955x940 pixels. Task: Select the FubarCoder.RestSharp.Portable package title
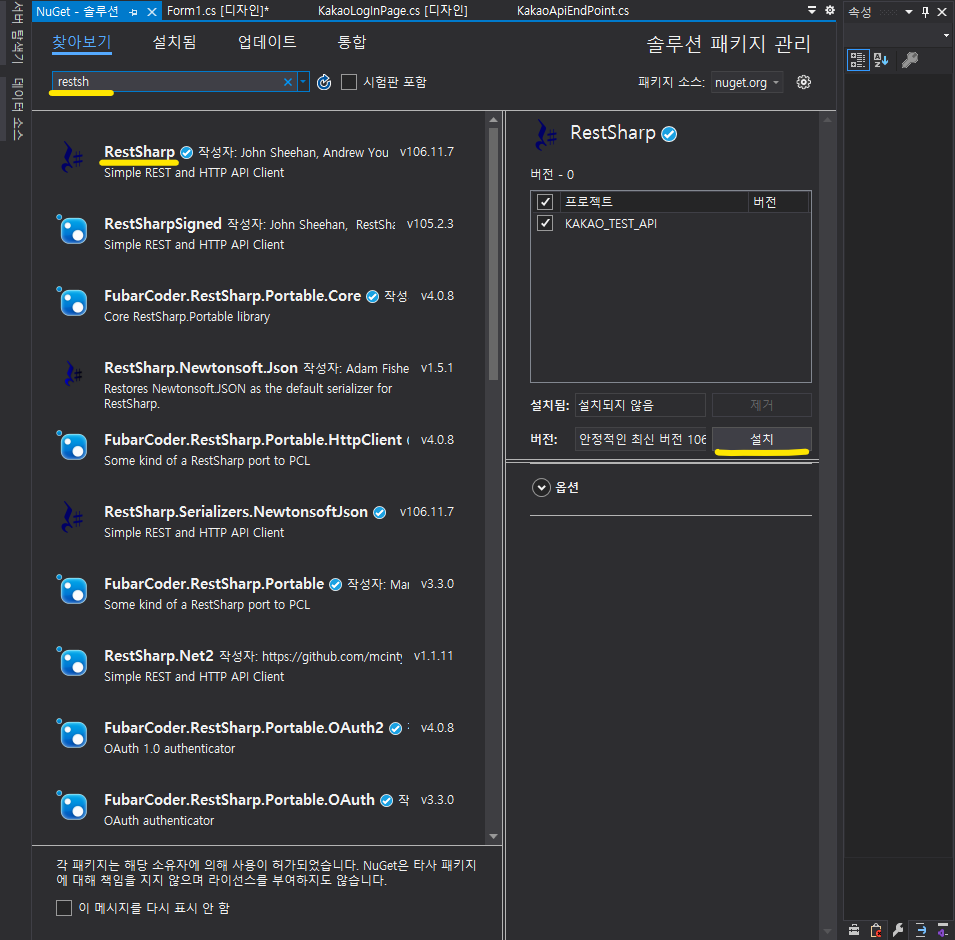[214, 584]
